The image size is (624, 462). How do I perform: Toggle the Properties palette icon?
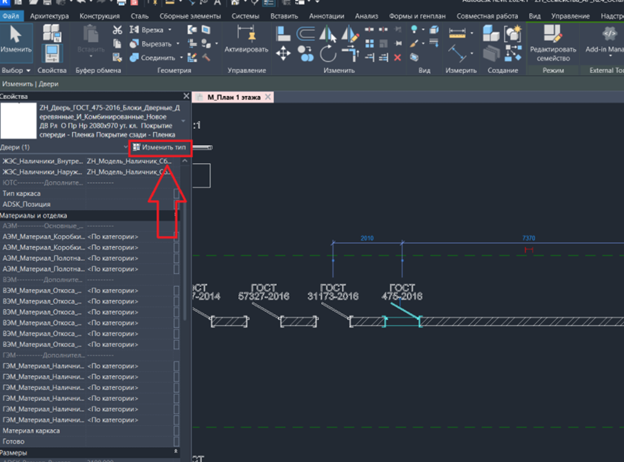(52, 54)
